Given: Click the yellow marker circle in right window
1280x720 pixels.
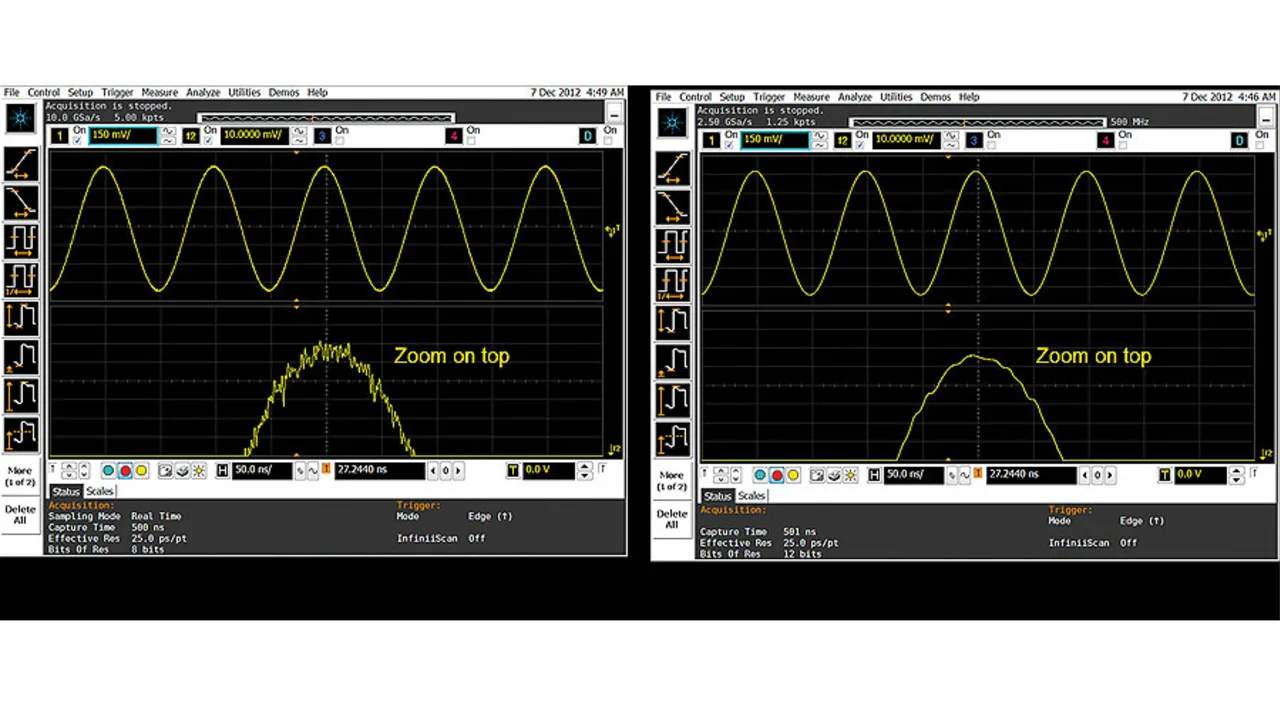Looking at the screenshot, I should tap(793, 475).
